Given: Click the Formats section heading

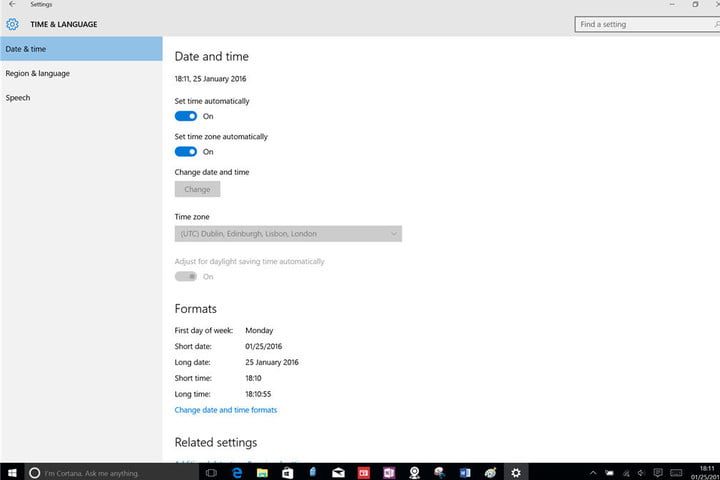Looking at the screenshot, I should pyautogui.click(x=196, y=309).
